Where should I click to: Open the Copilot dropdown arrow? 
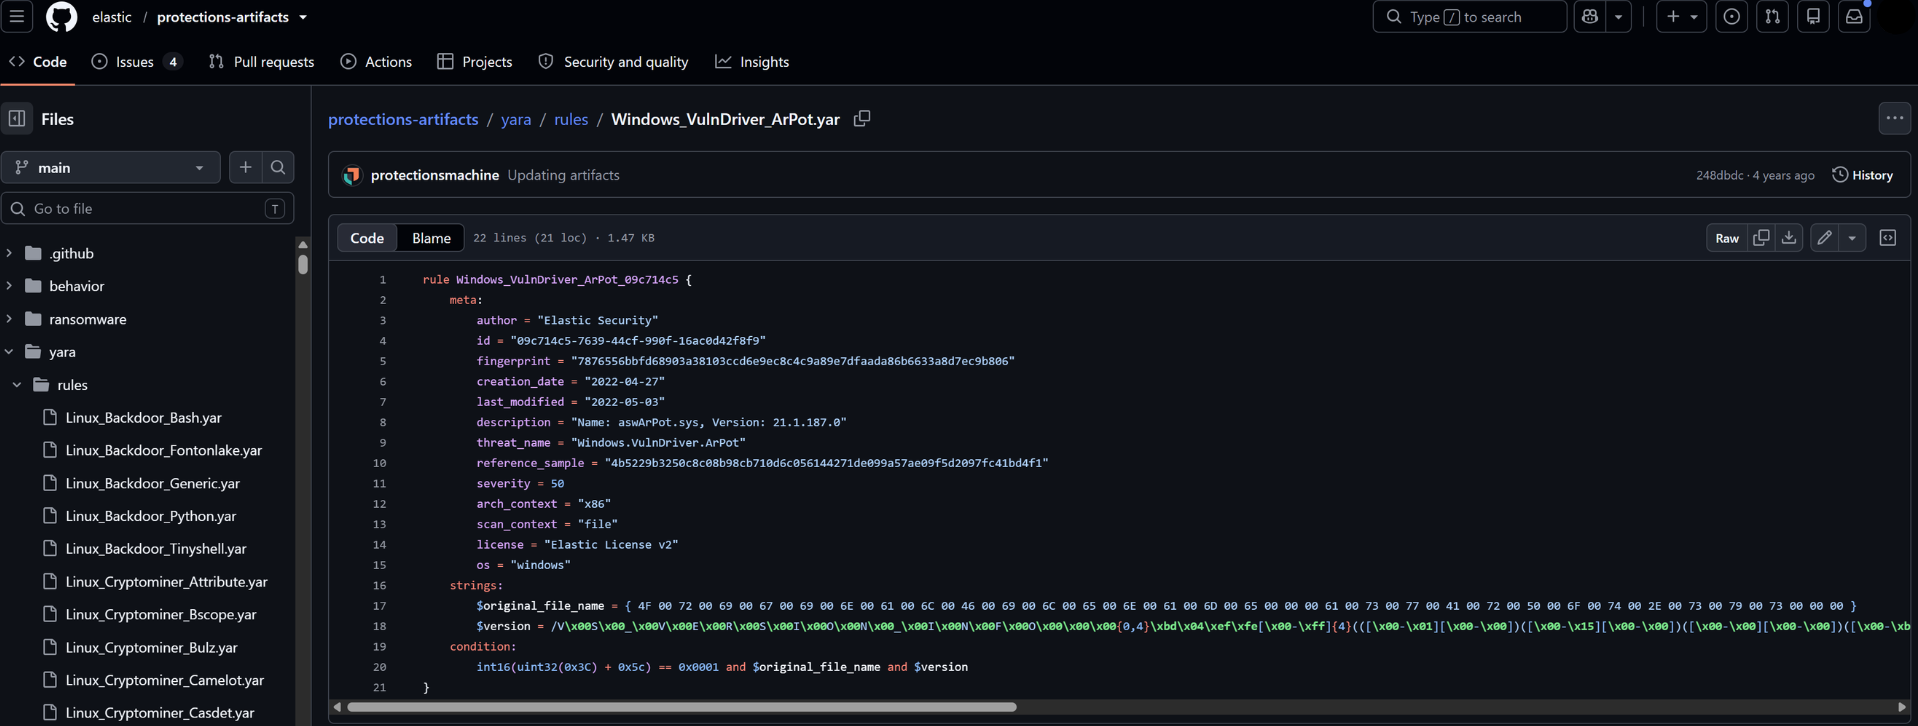1618,16
